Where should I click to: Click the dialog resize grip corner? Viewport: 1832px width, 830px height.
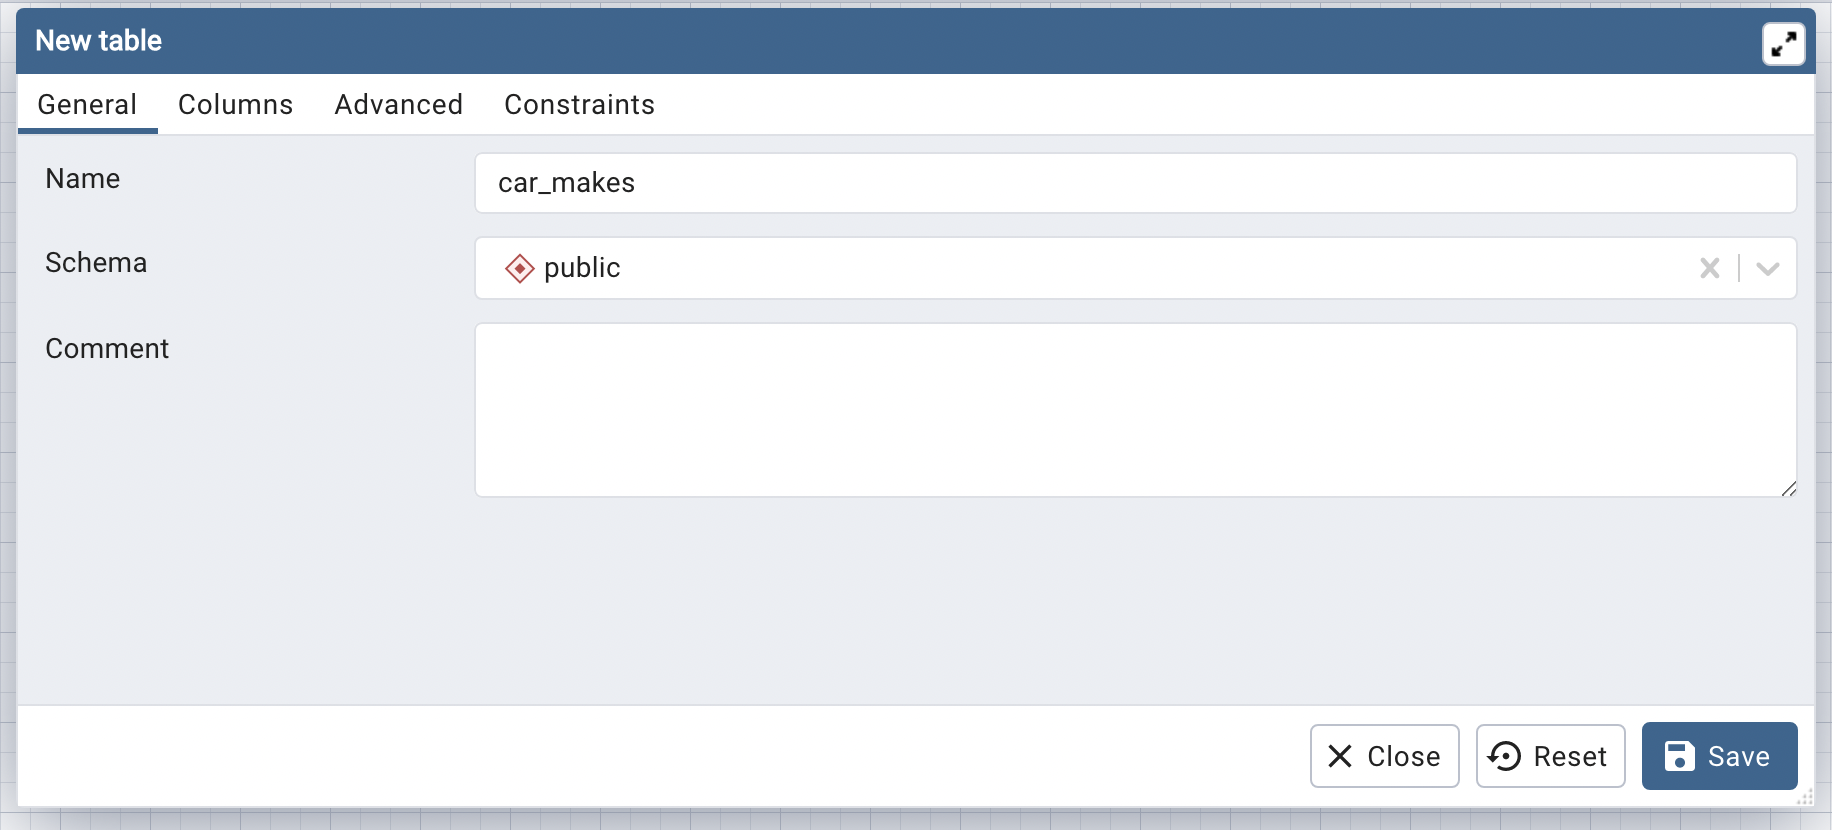pos(1805,797)
